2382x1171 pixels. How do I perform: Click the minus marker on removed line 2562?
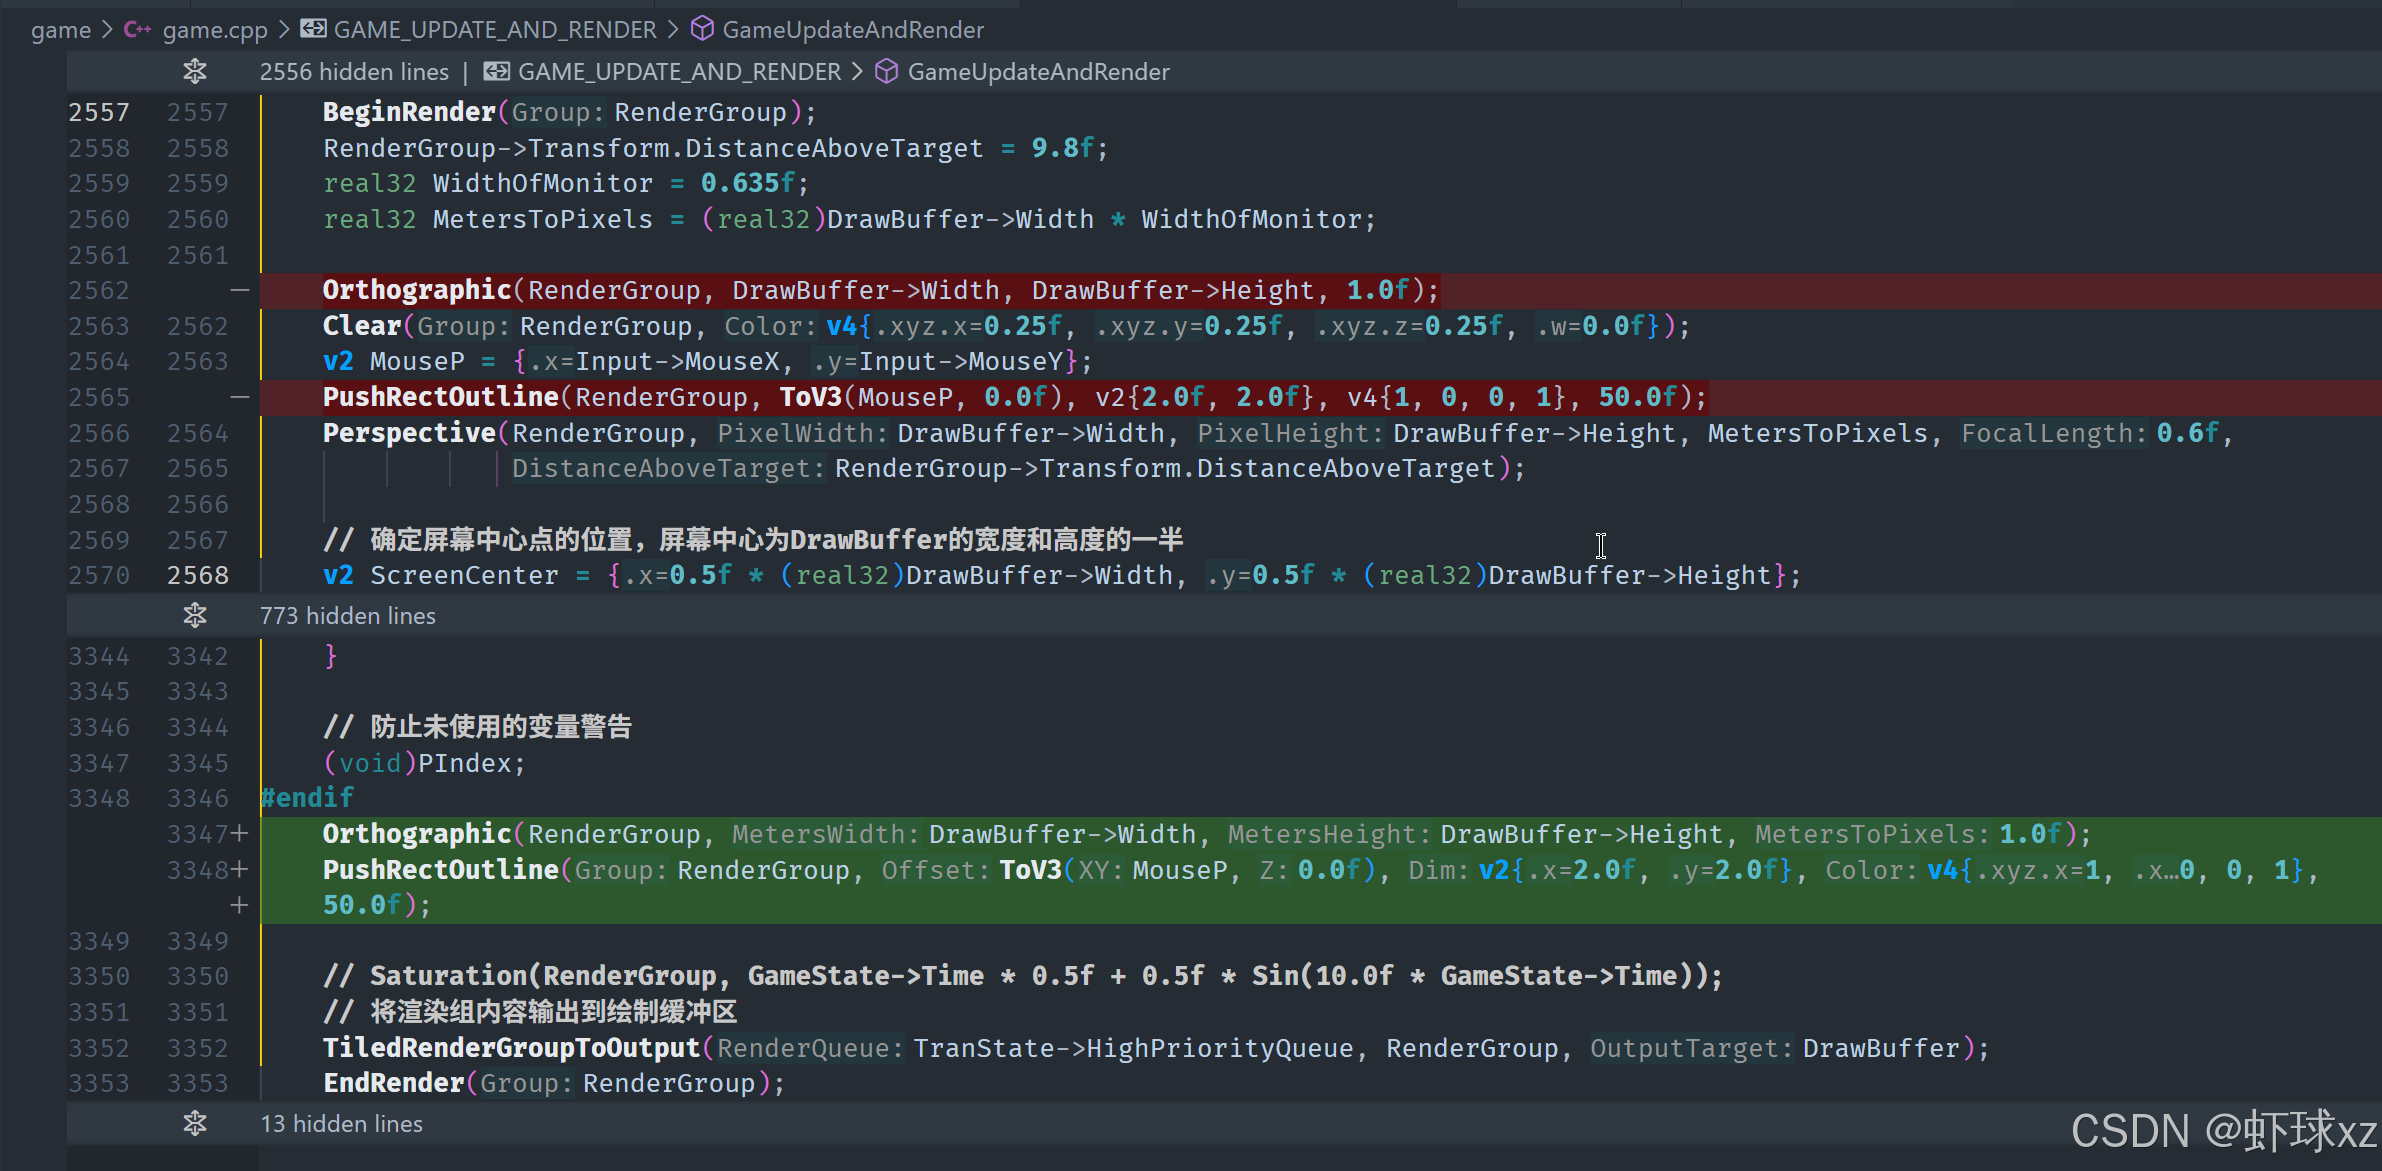pos(240,290)
